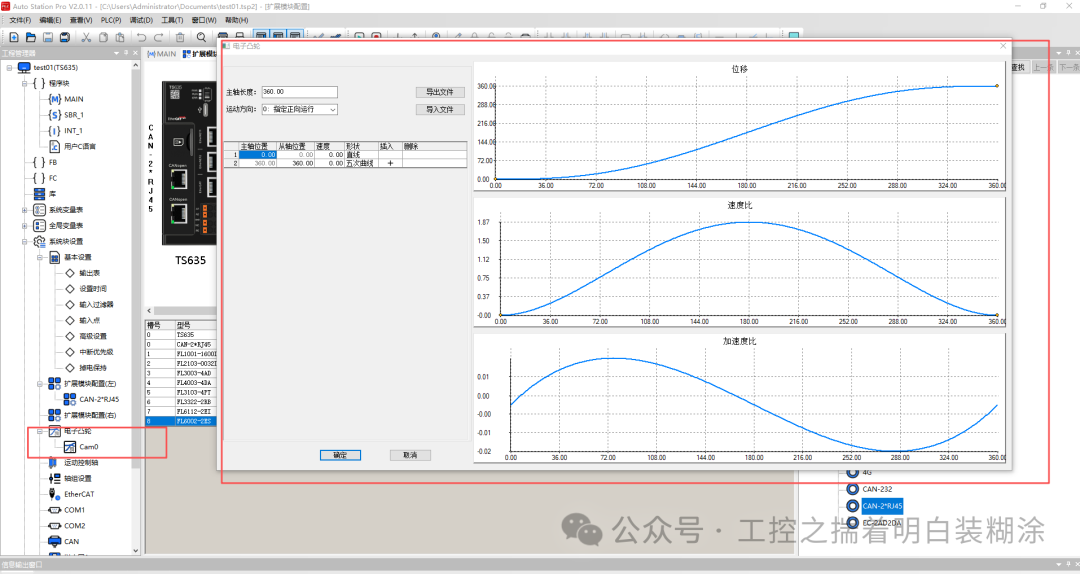Select Cam0 icon in project tree

tap(70, 447)
